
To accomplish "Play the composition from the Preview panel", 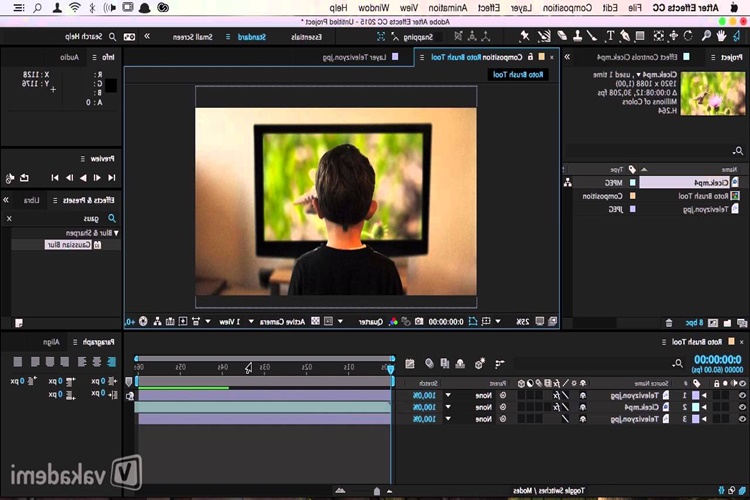I will coord(83,178).
